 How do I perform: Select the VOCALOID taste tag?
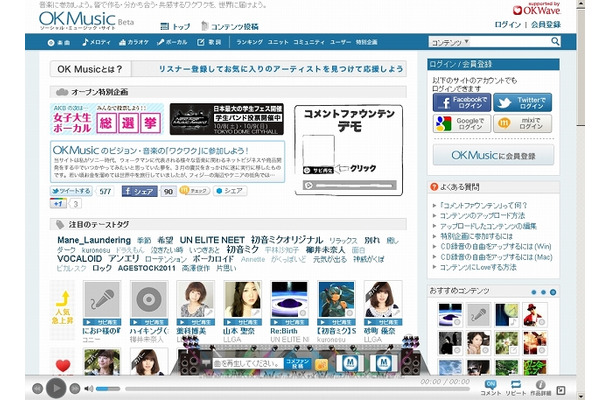click(x=79, y=259)
